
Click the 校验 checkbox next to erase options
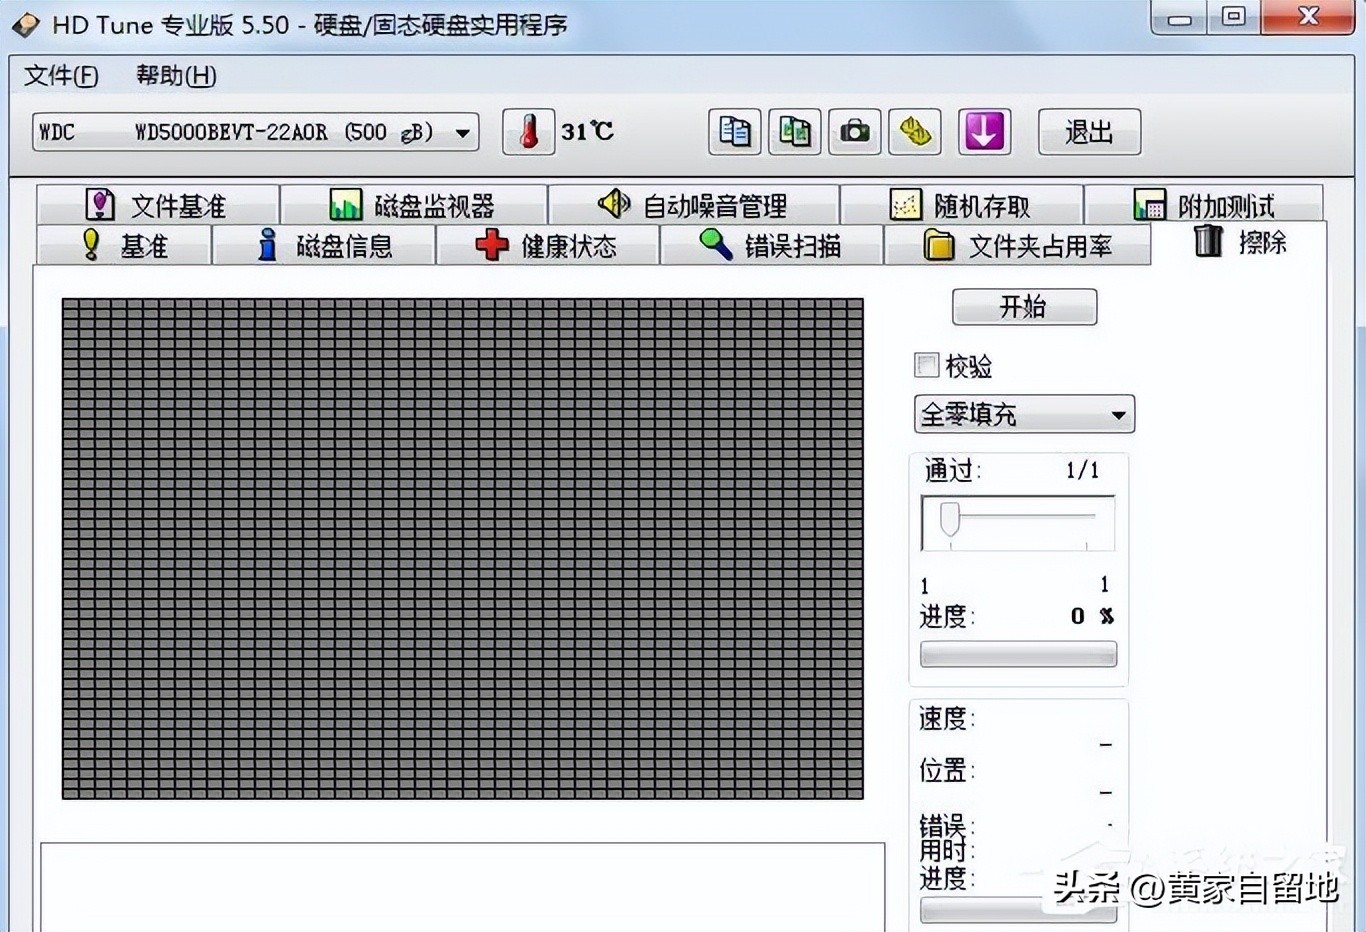[x=925, y=366]
